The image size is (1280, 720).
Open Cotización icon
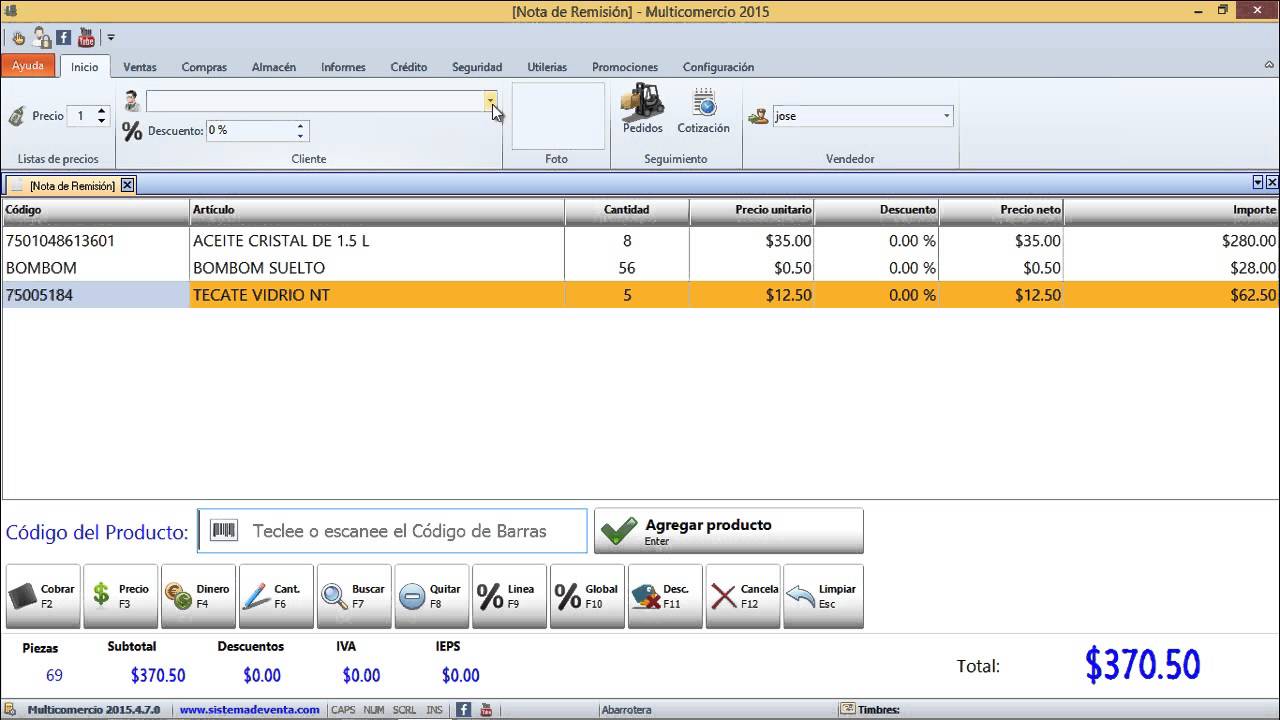click(x=703, y=110)
